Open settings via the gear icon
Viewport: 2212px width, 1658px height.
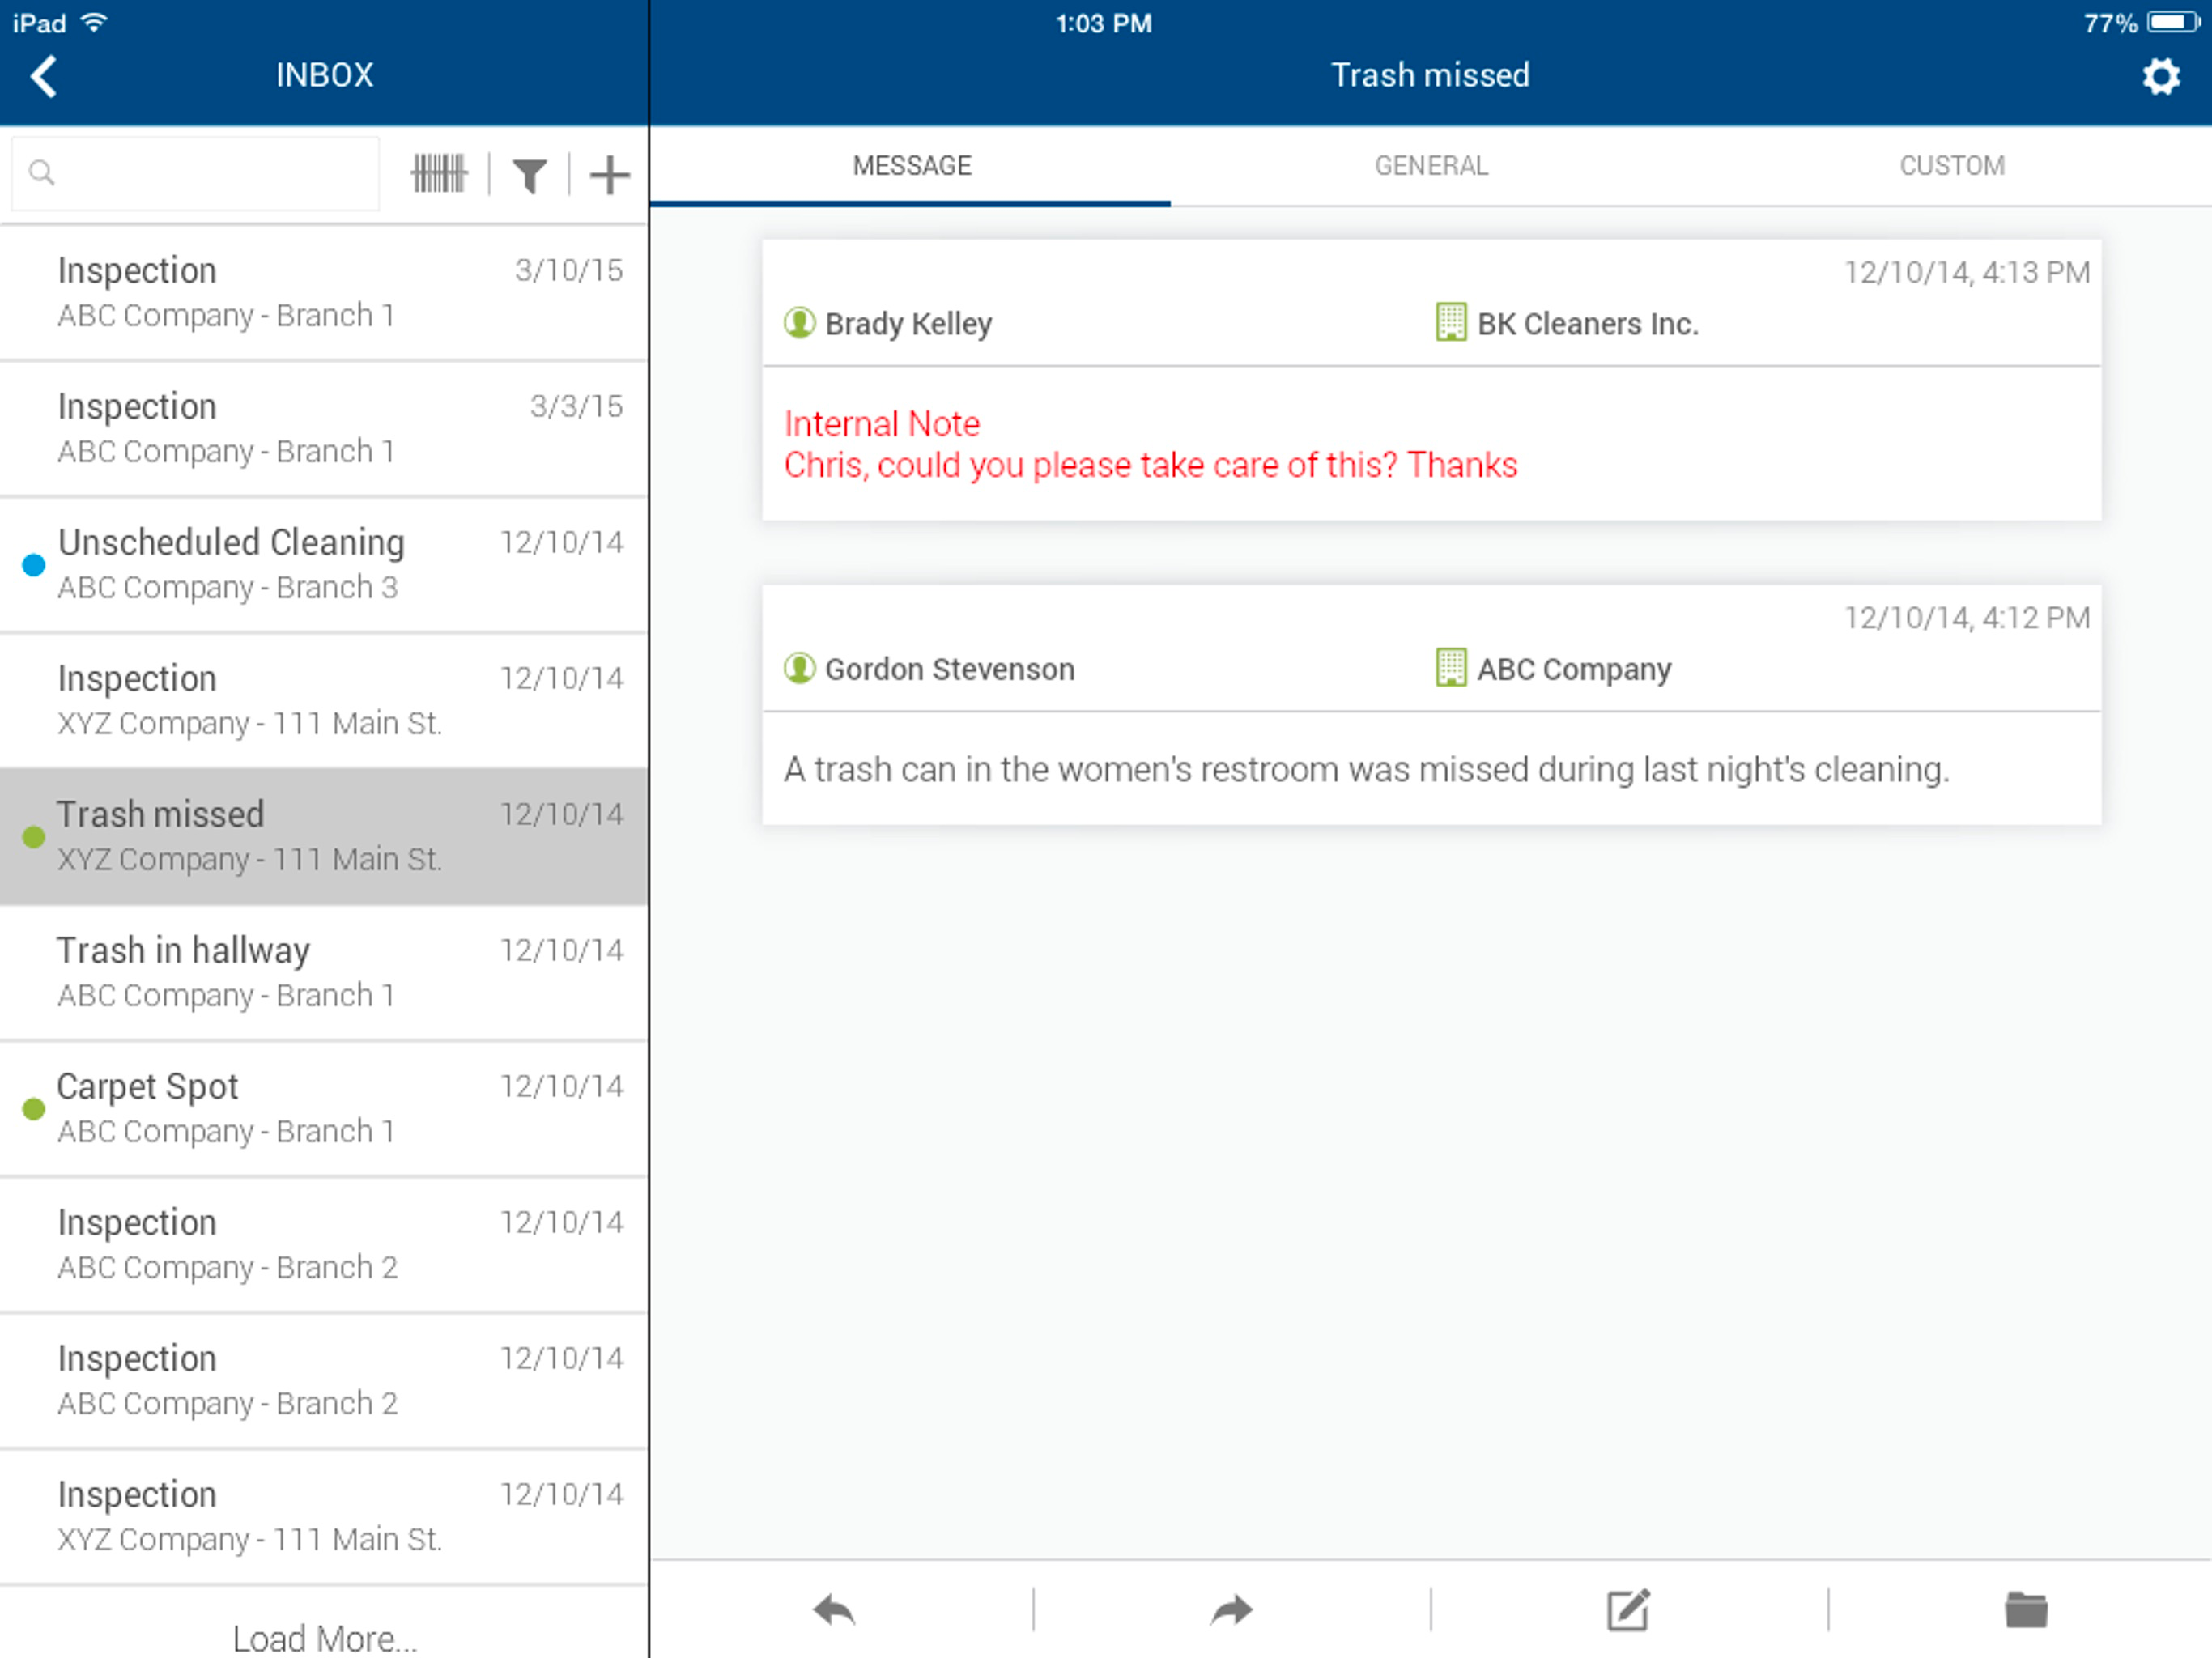2160,76
